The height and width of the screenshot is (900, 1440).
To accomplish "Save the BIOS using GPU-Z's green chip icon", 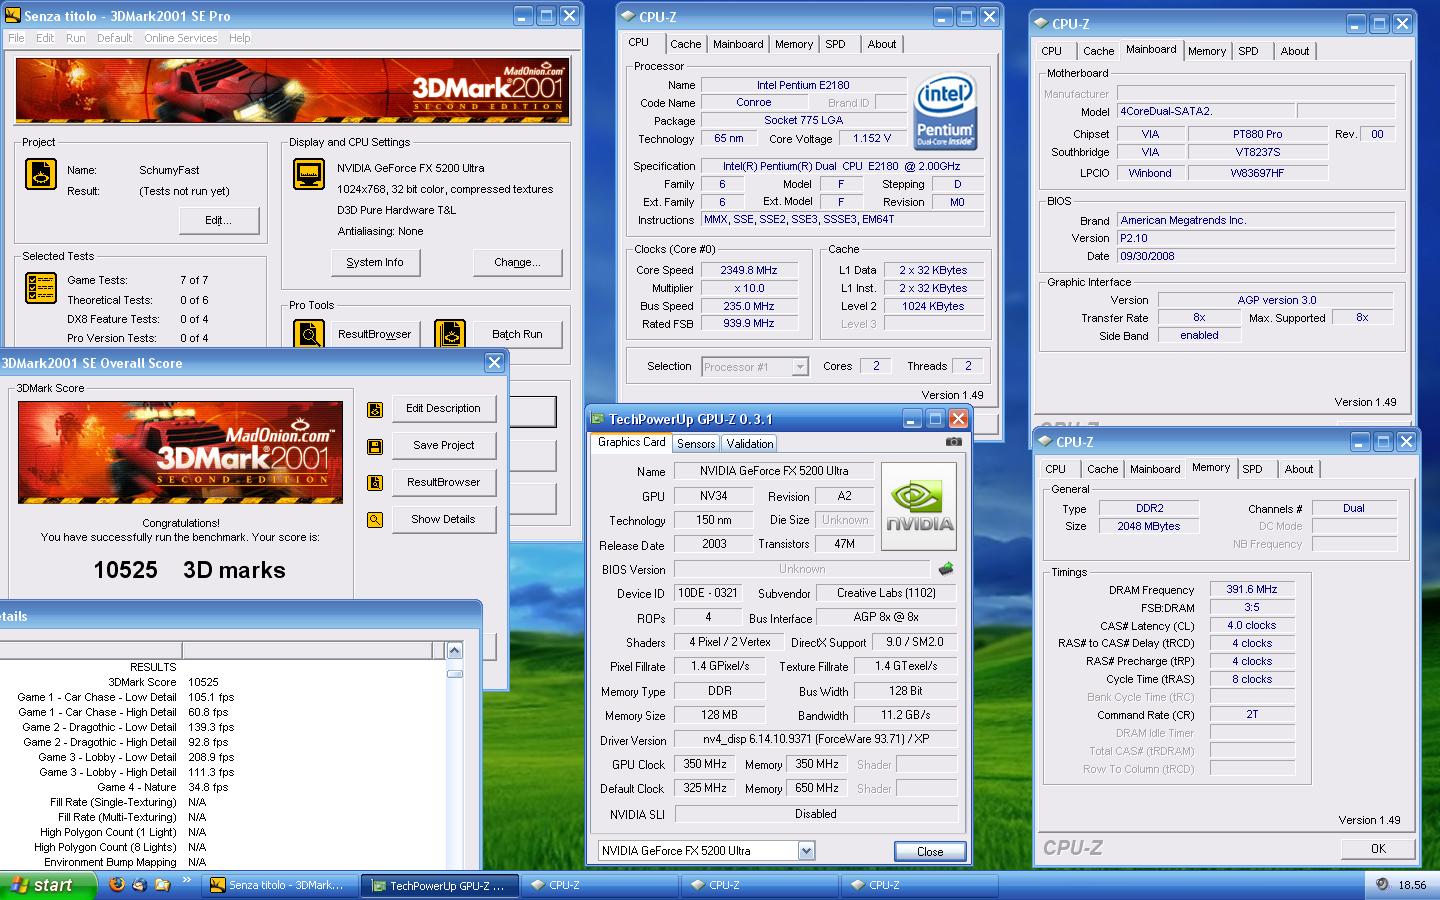I will [x=945, y=569].
